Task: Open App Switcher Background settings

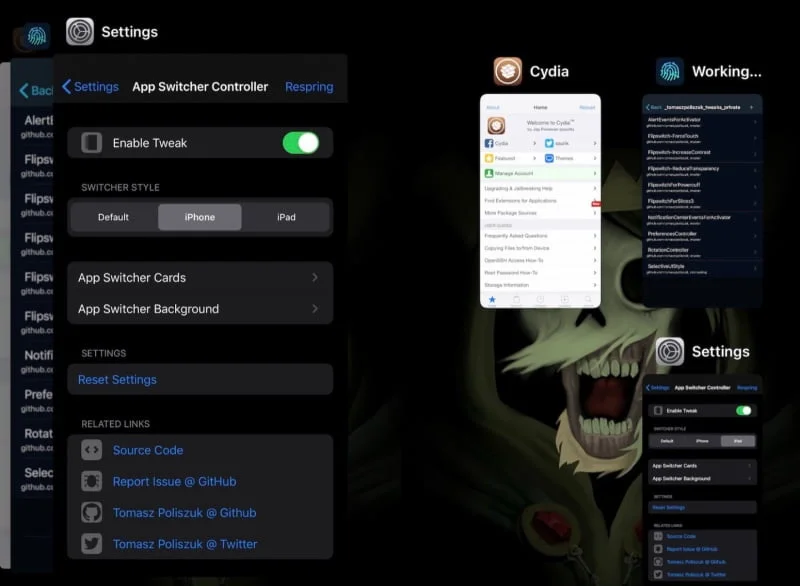Action: 200,309
